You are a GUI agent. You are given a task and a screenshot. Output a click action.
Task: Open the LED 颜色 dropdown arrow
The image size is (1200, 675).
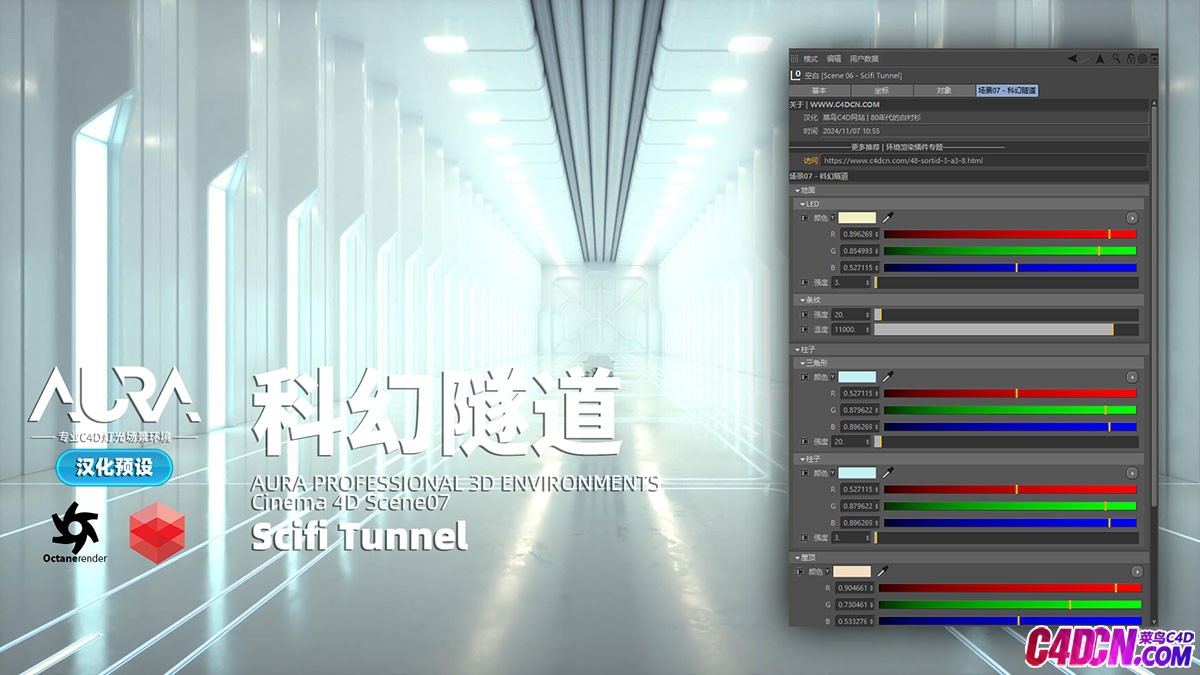[832, 217]
